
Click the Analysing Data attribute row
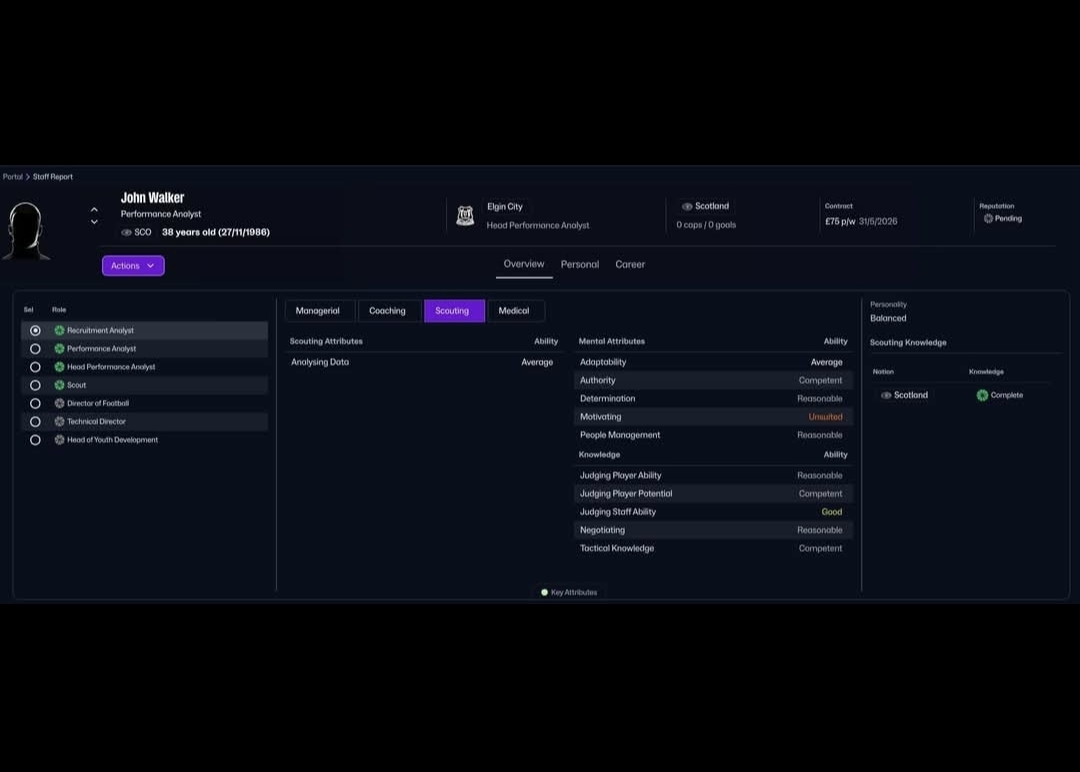tap(422, 362)
